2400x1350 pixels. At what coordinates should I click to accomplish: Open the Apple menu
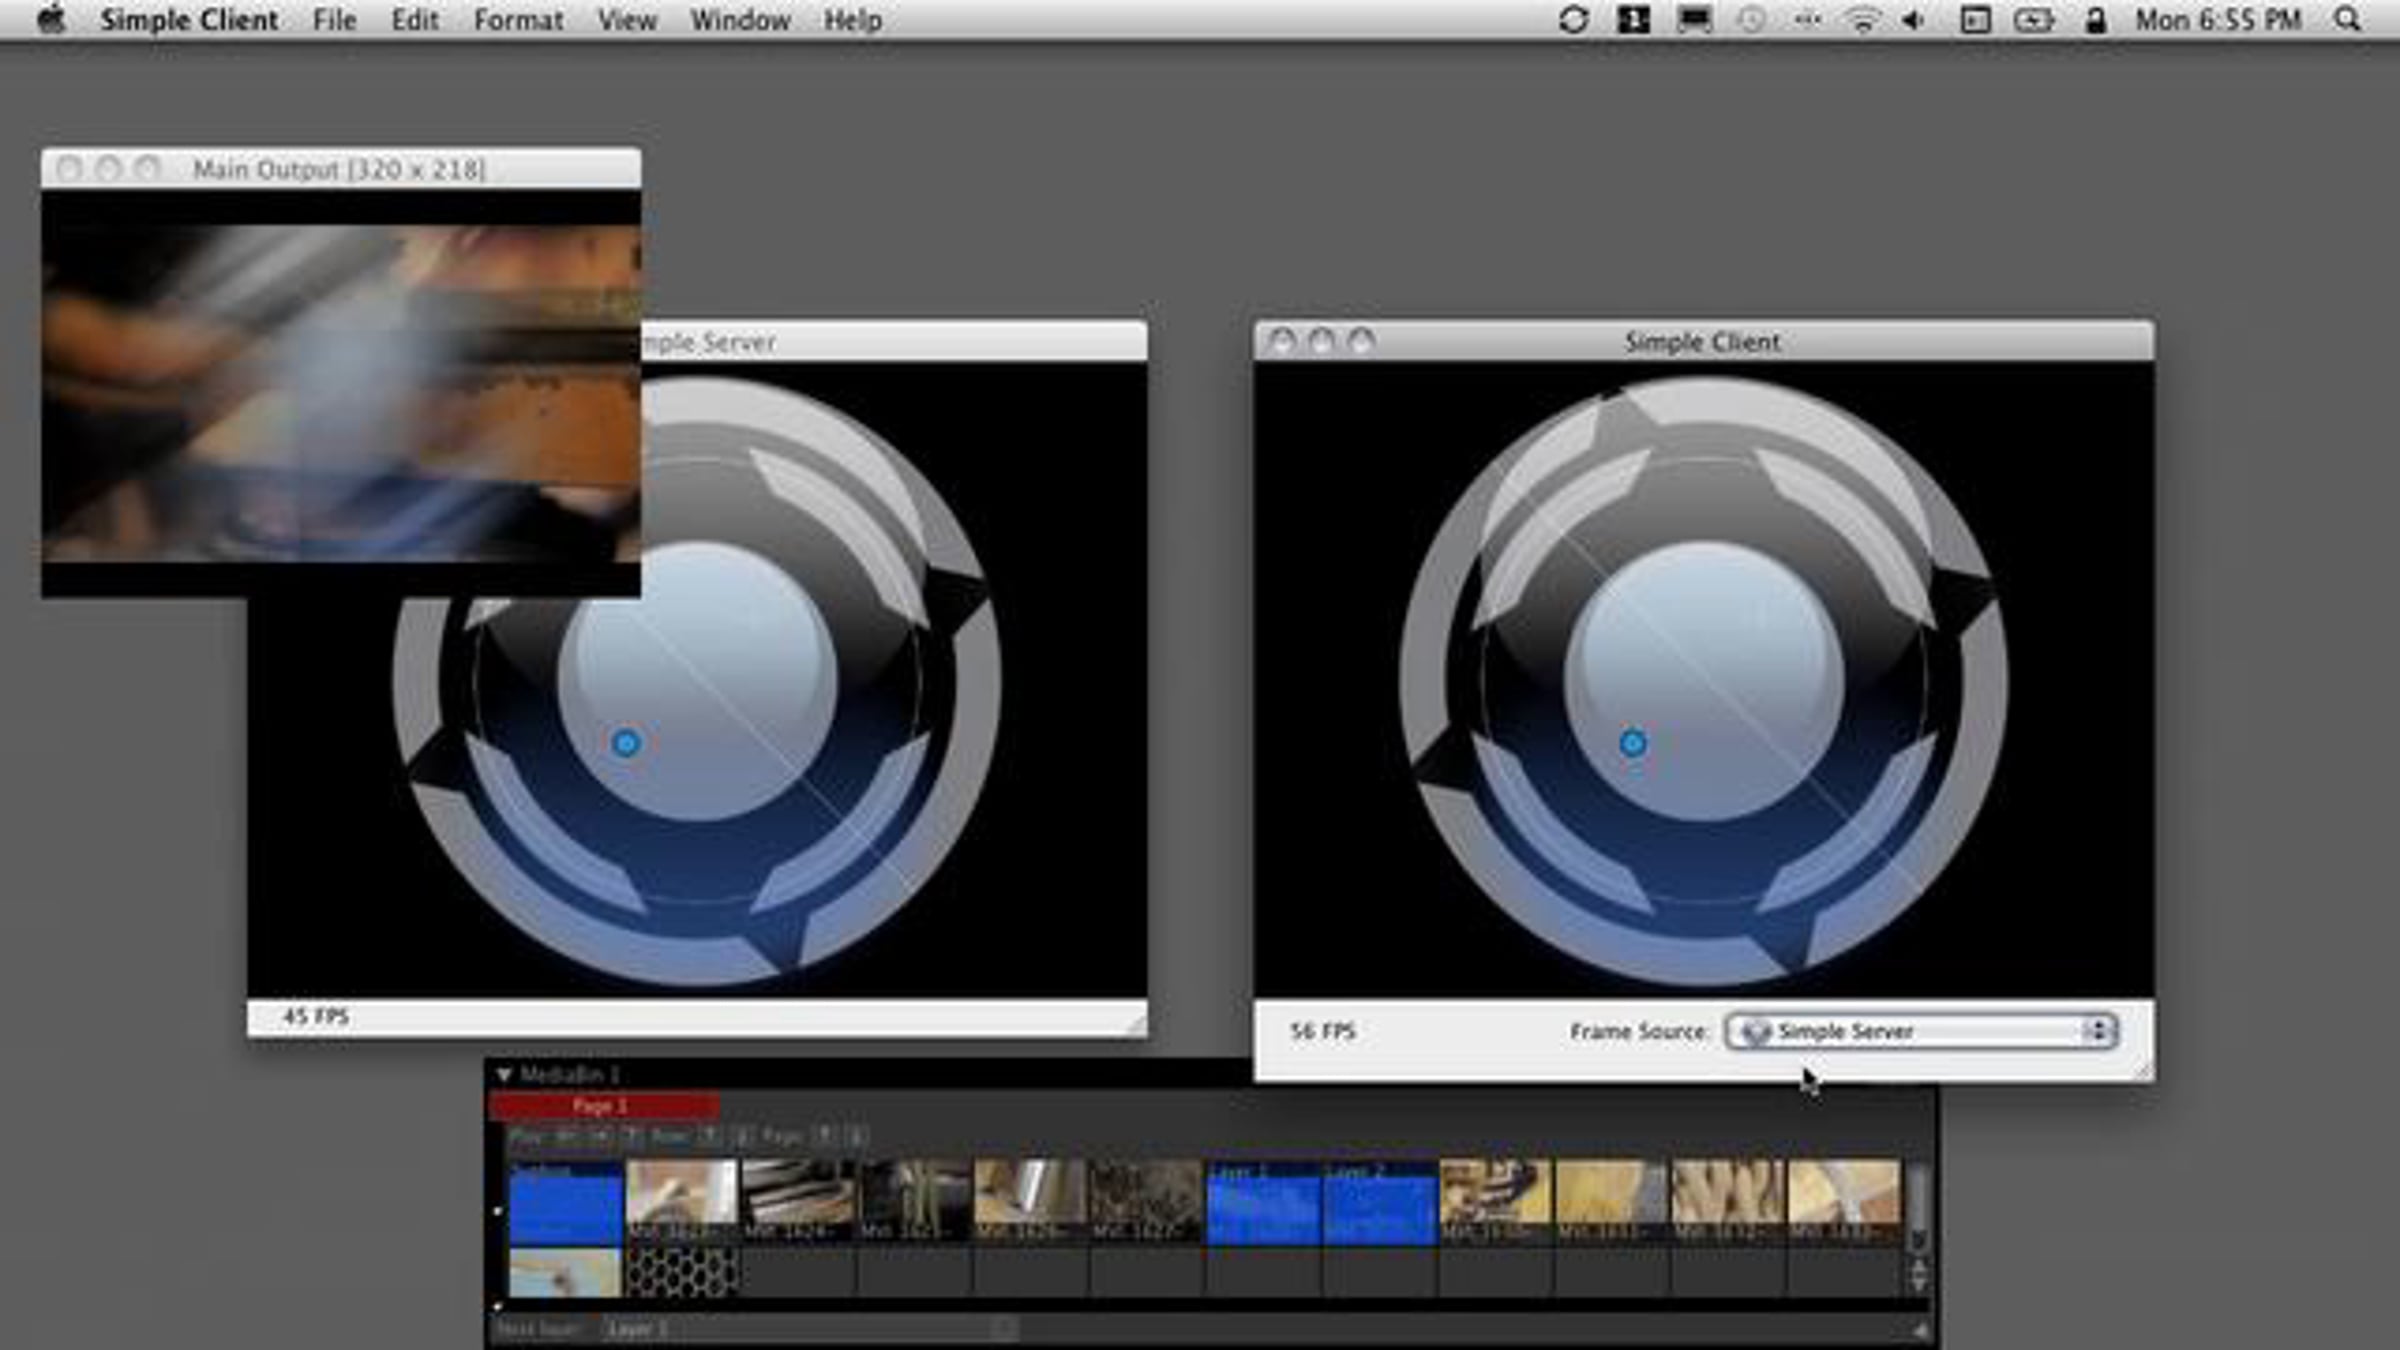tap(50, 20)
